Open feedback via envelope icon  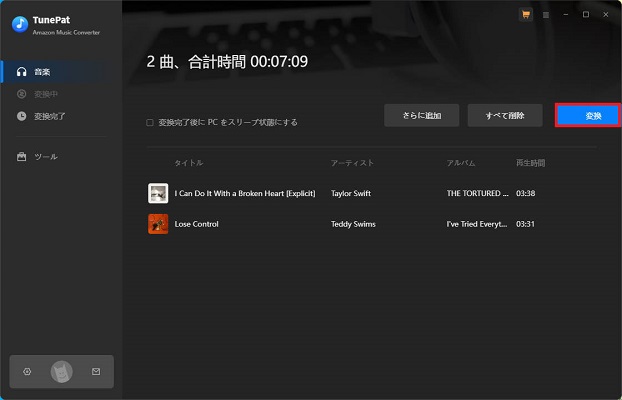[x=96, y=371]
